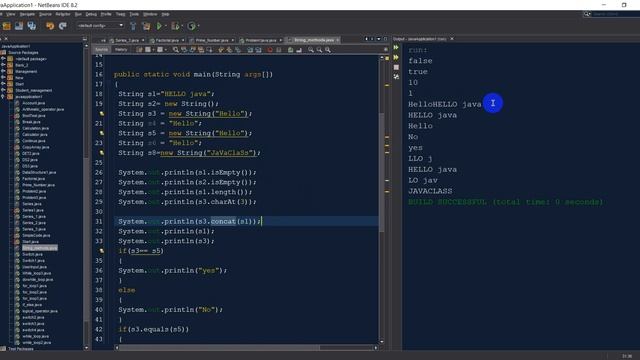Click the BUILD SUCCESSFUL output line
Viewport: 640px width, 360px height.
click(x=505, y=202)
